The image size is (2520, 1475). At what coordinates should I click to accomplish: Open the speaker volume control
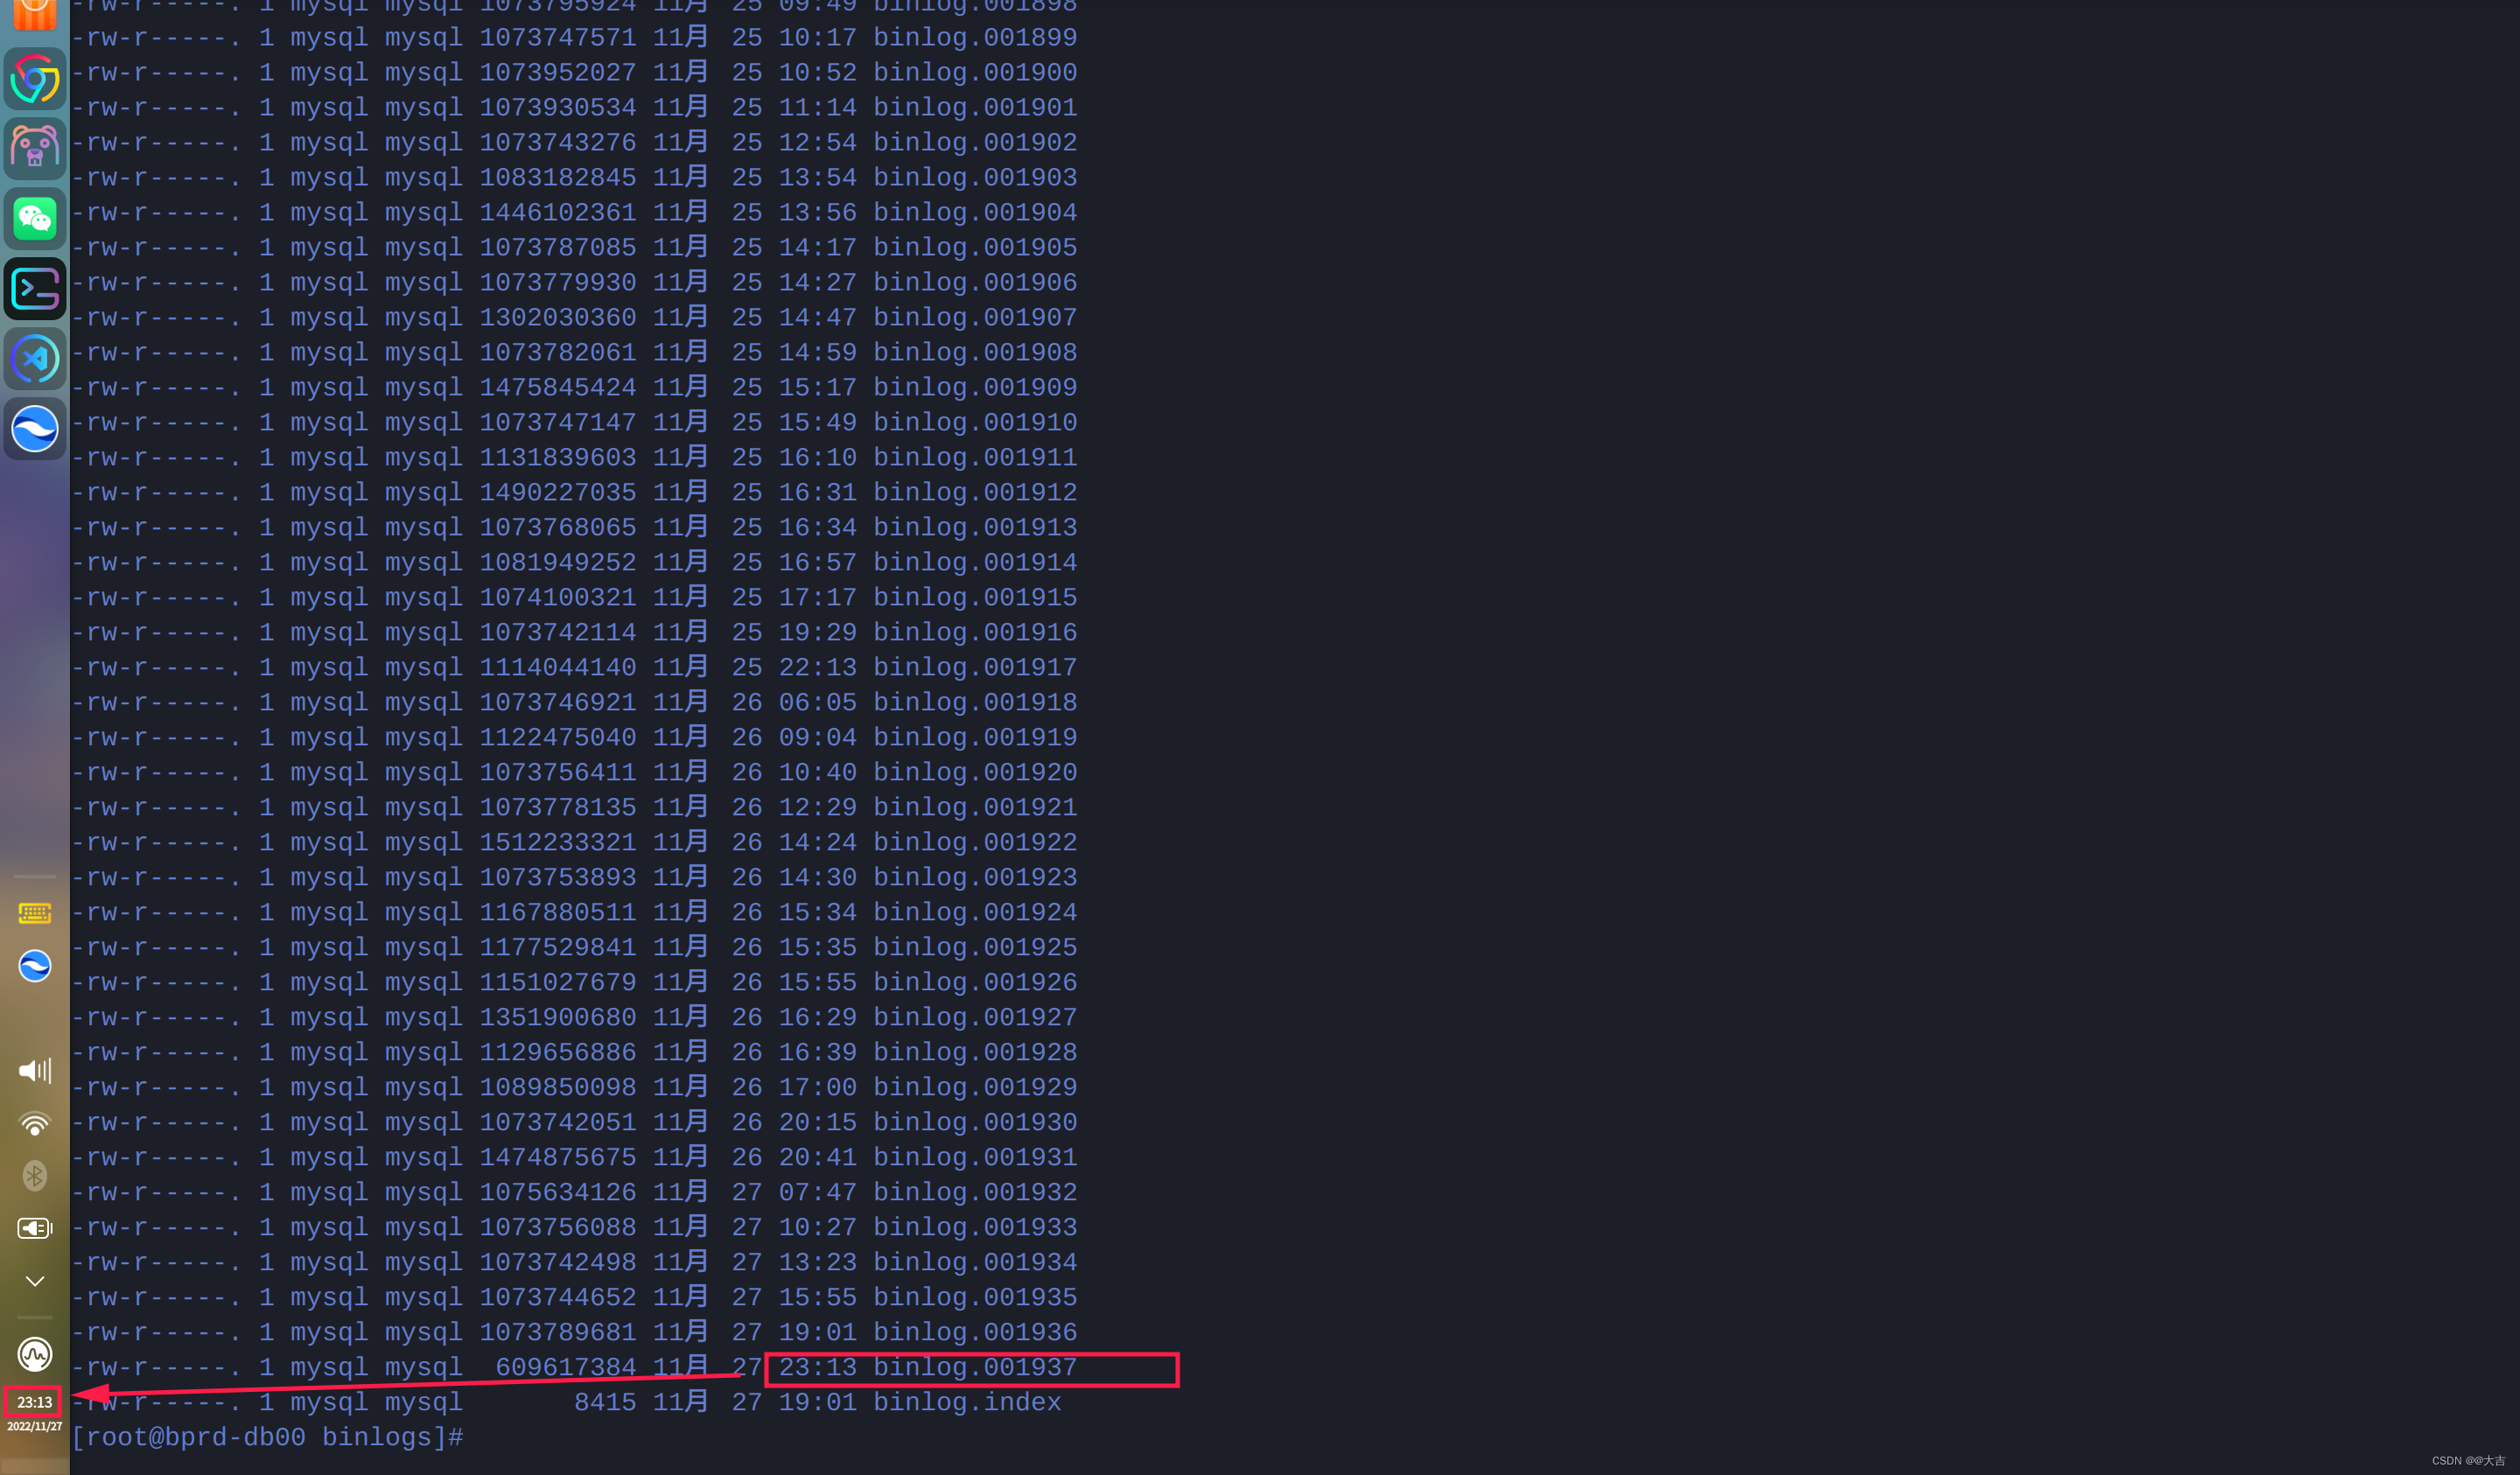(x=35, y=1071)
